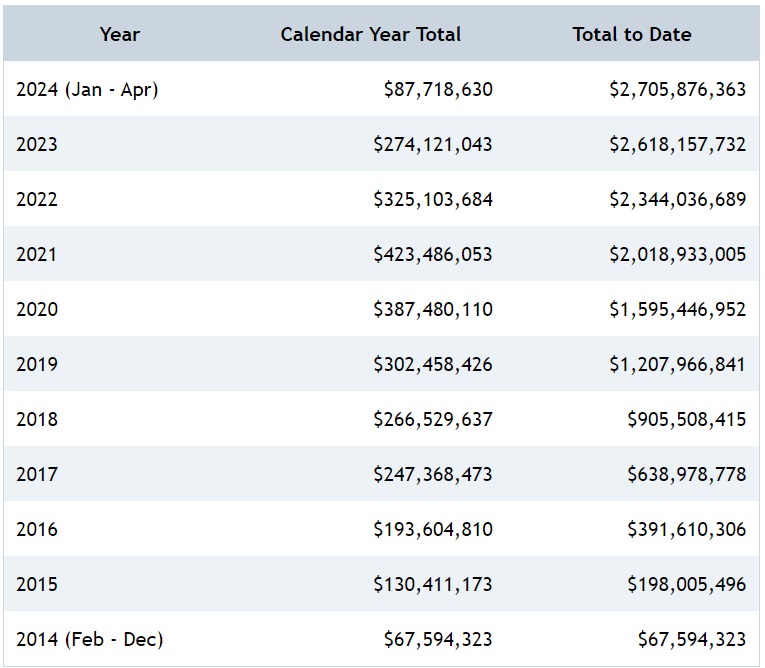Click the $905,508,415 total to date cell

(686, 419)
